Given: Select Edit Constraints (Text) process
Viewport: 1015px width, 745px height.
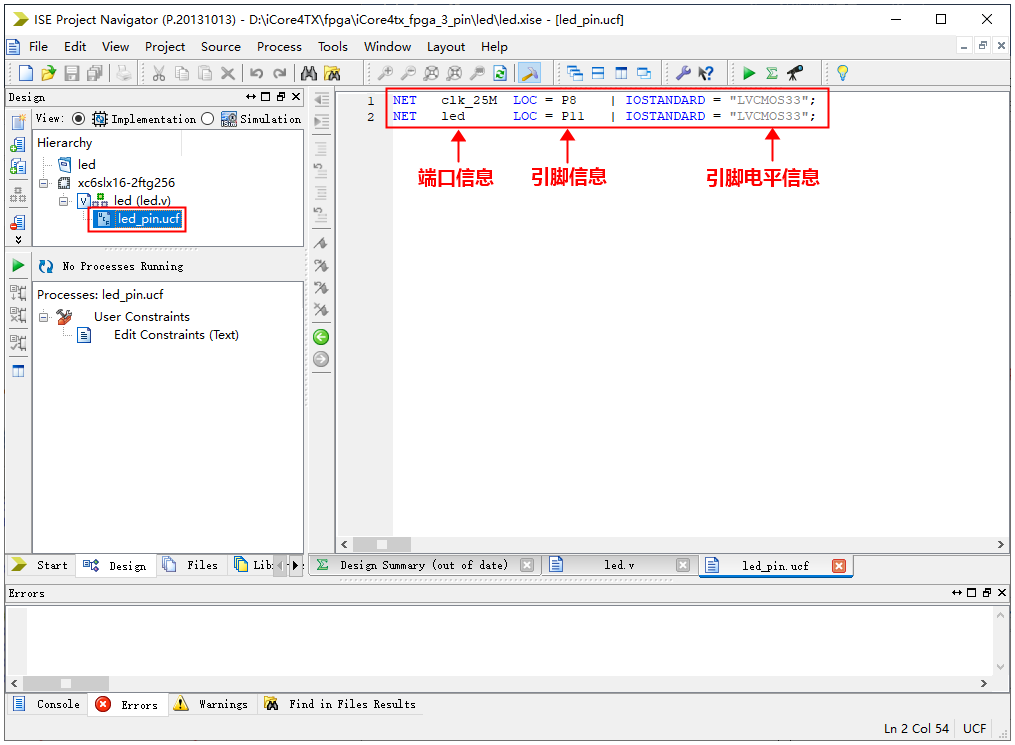Looking at the screenshot, I should coord(176,335).
